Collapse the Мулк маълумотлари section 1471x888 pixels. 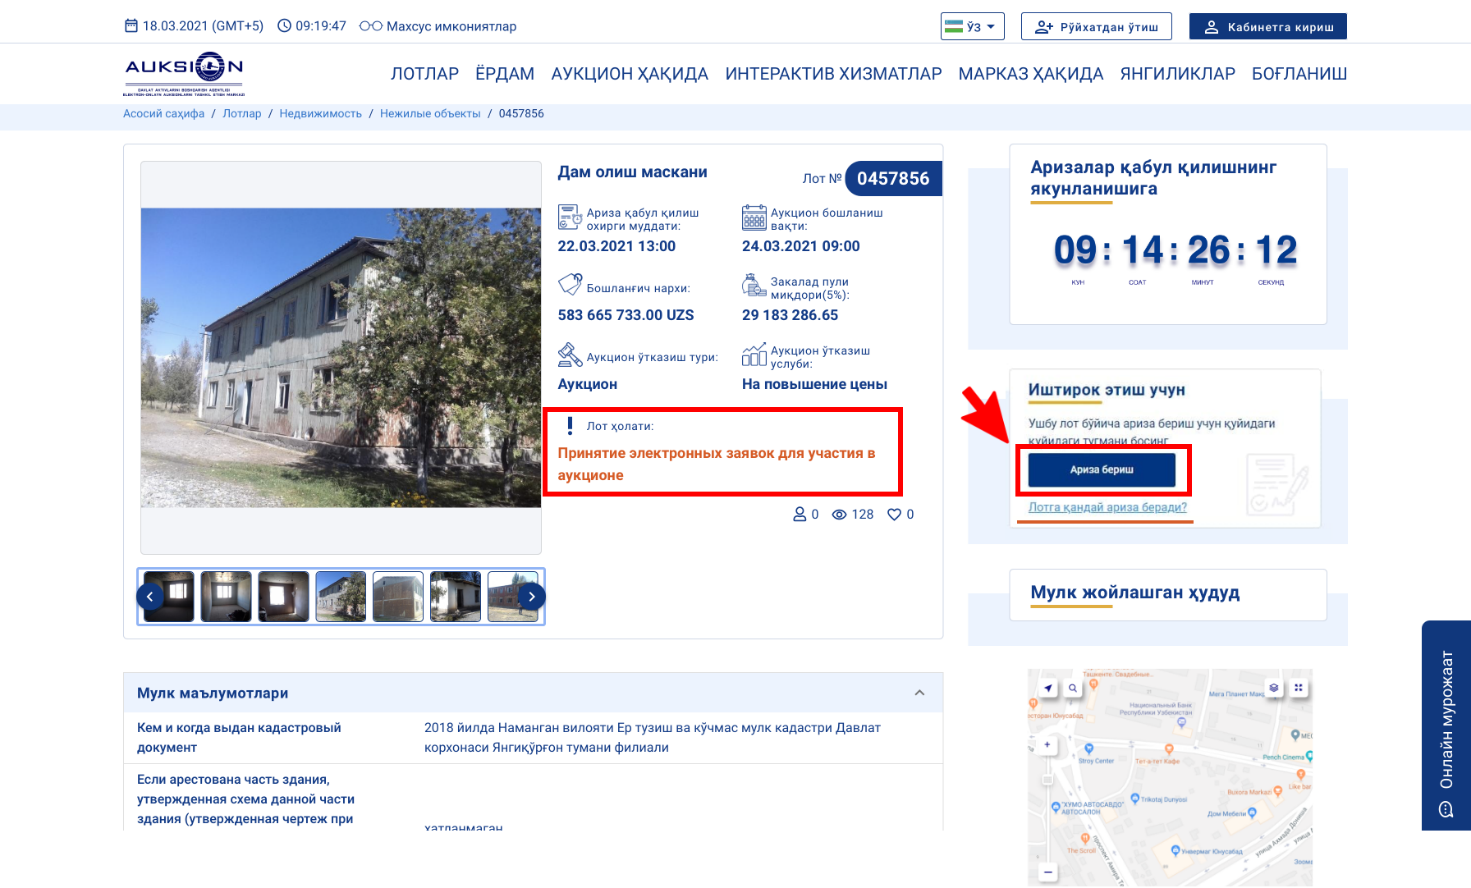[919, 693]
